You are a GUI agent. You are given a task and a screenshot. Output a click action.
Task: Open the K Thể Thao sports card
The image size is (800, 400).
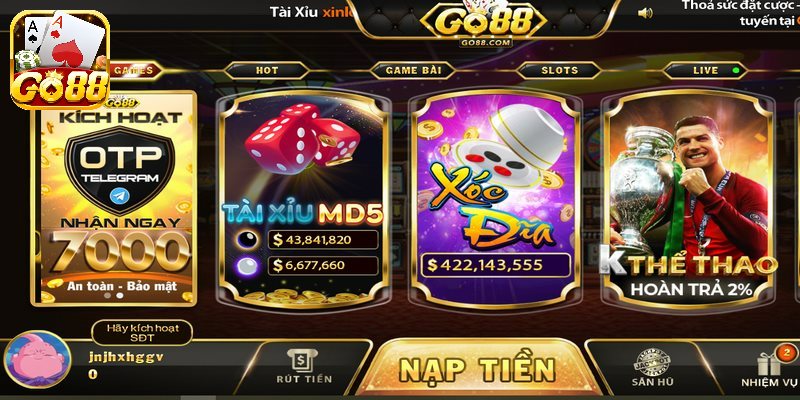[688, 199]
